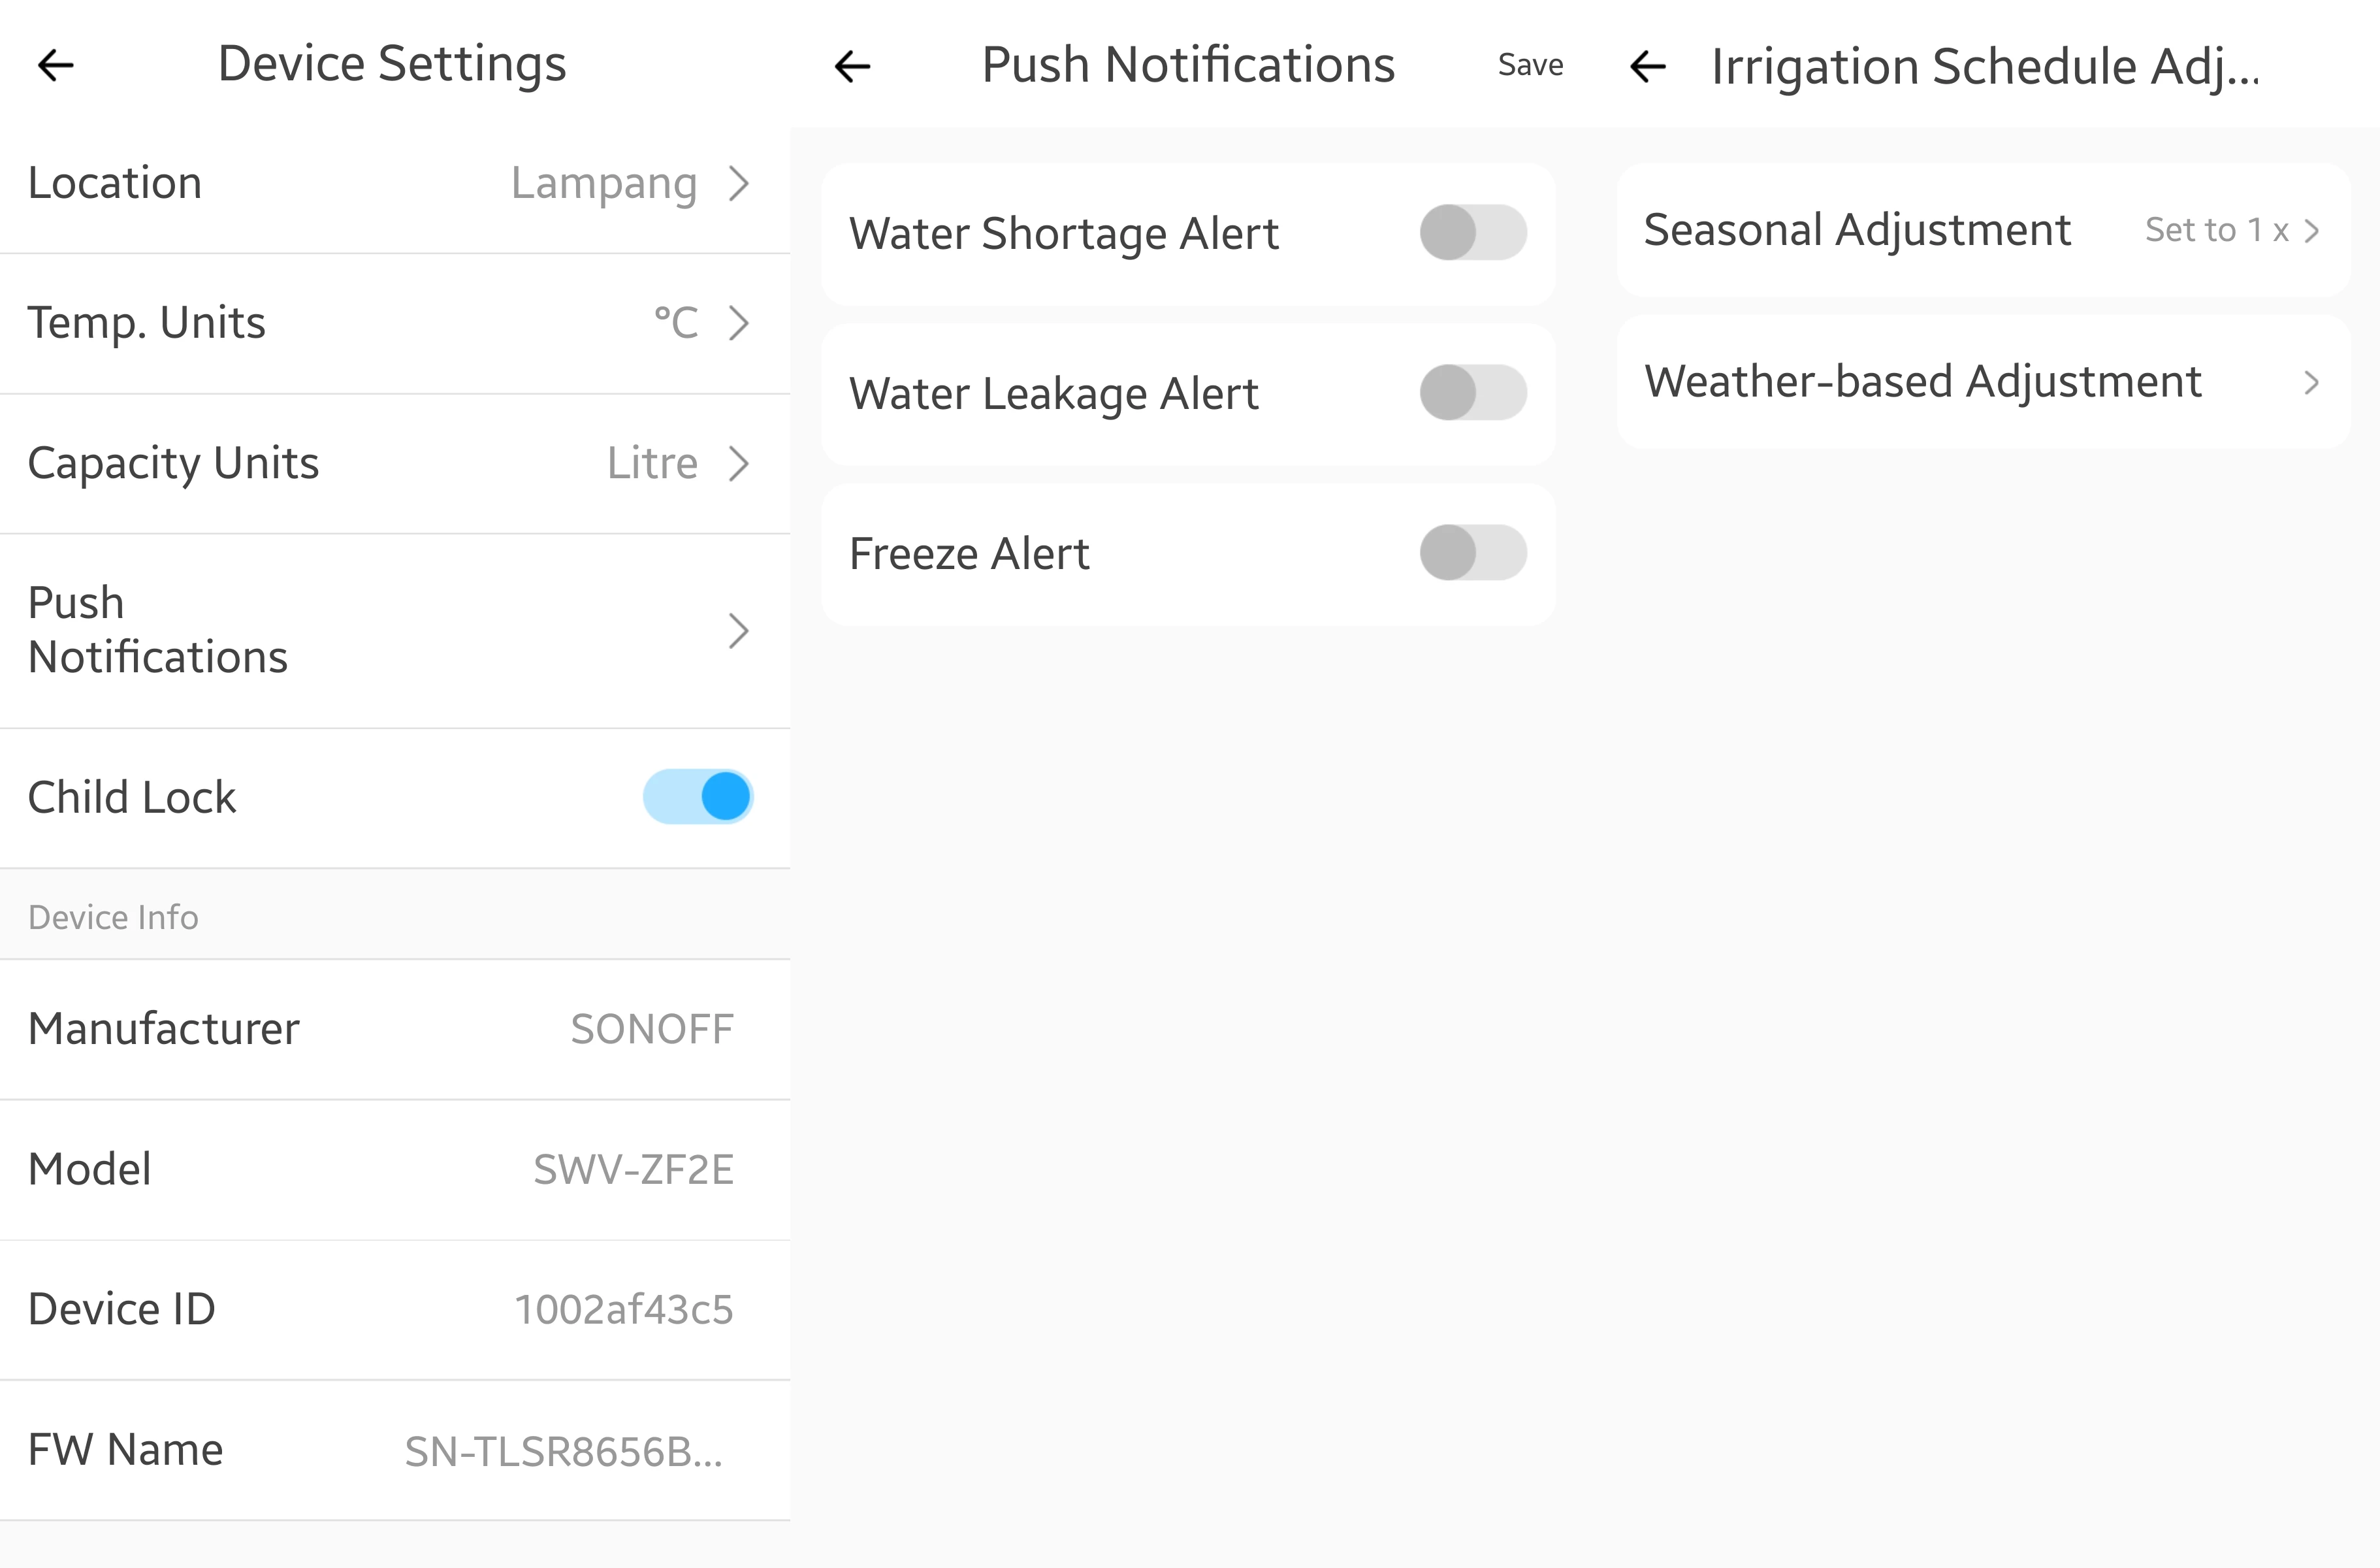Tap the Device ID value 1002af43c5
Viewport: 2380px width, 1568px height.
pos(624,1309)
